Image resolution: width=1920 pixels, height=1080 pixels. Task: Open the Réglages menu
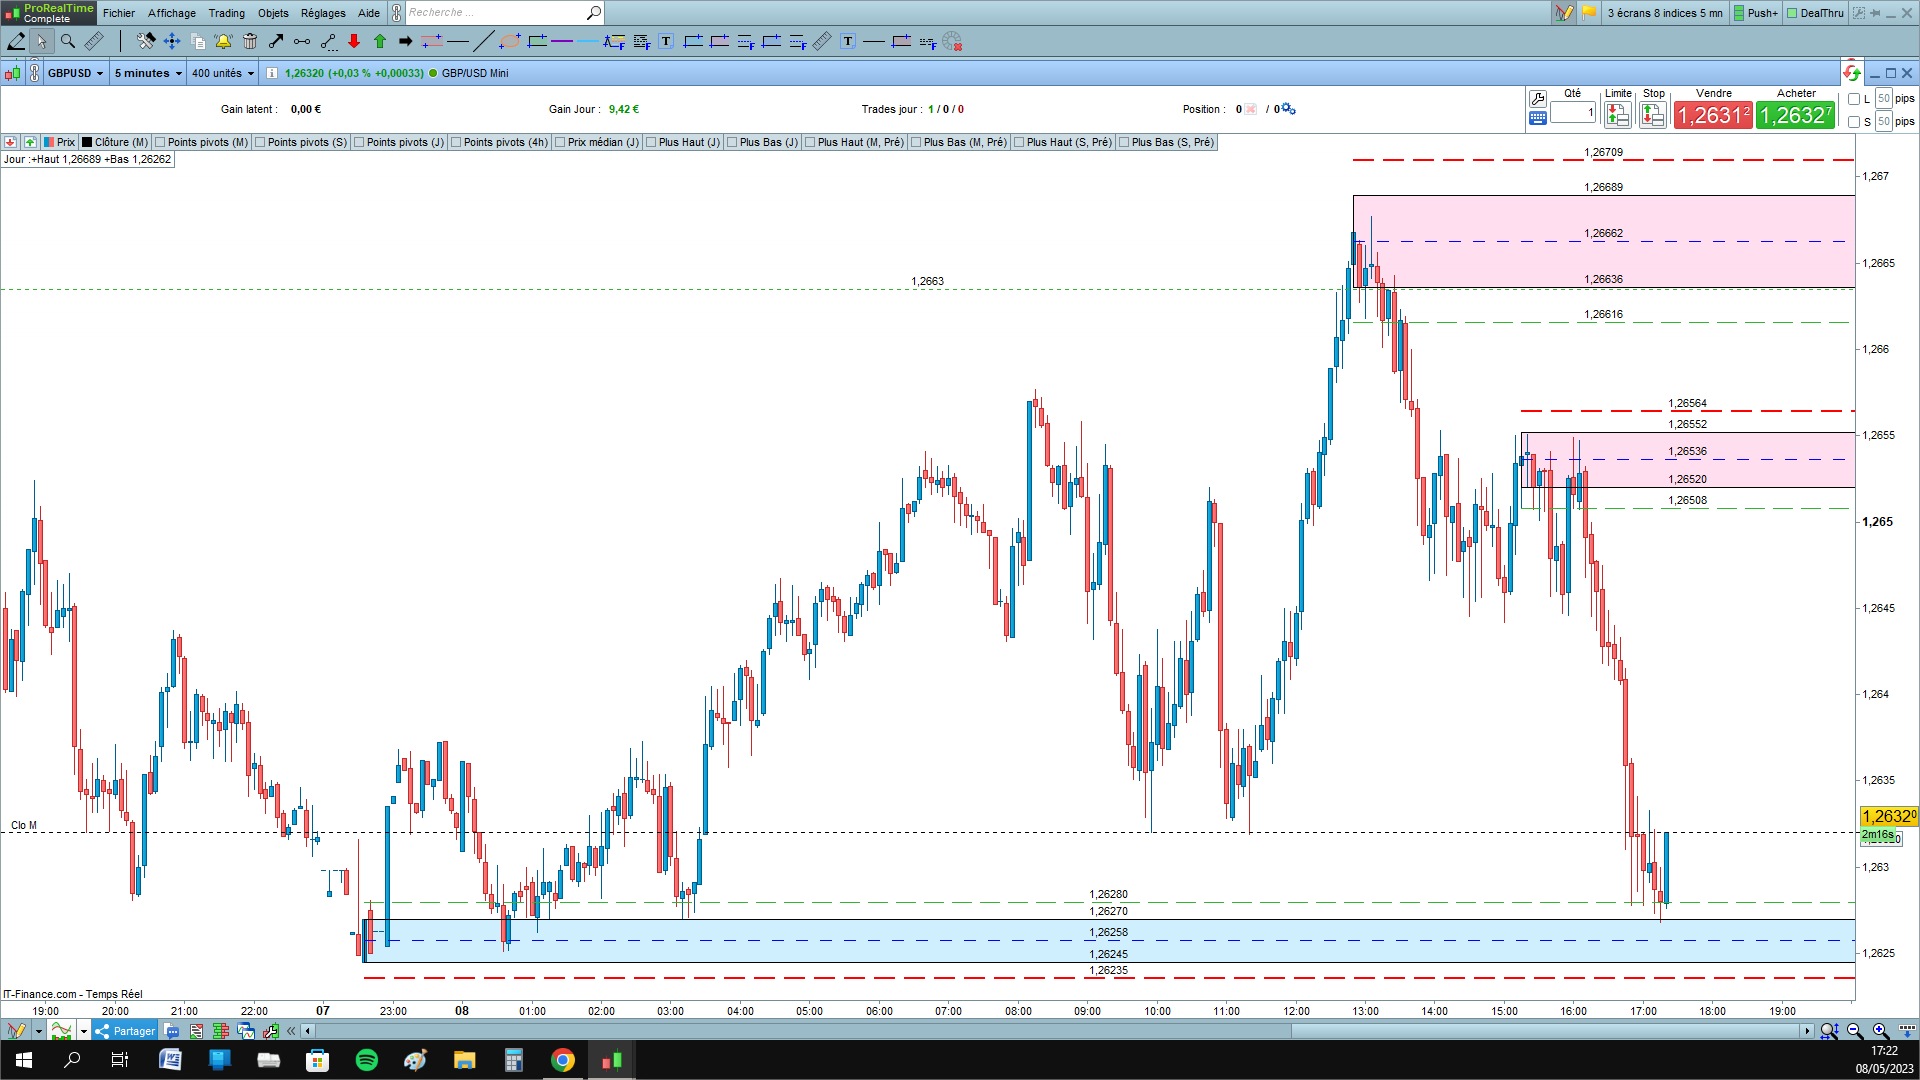323,13
